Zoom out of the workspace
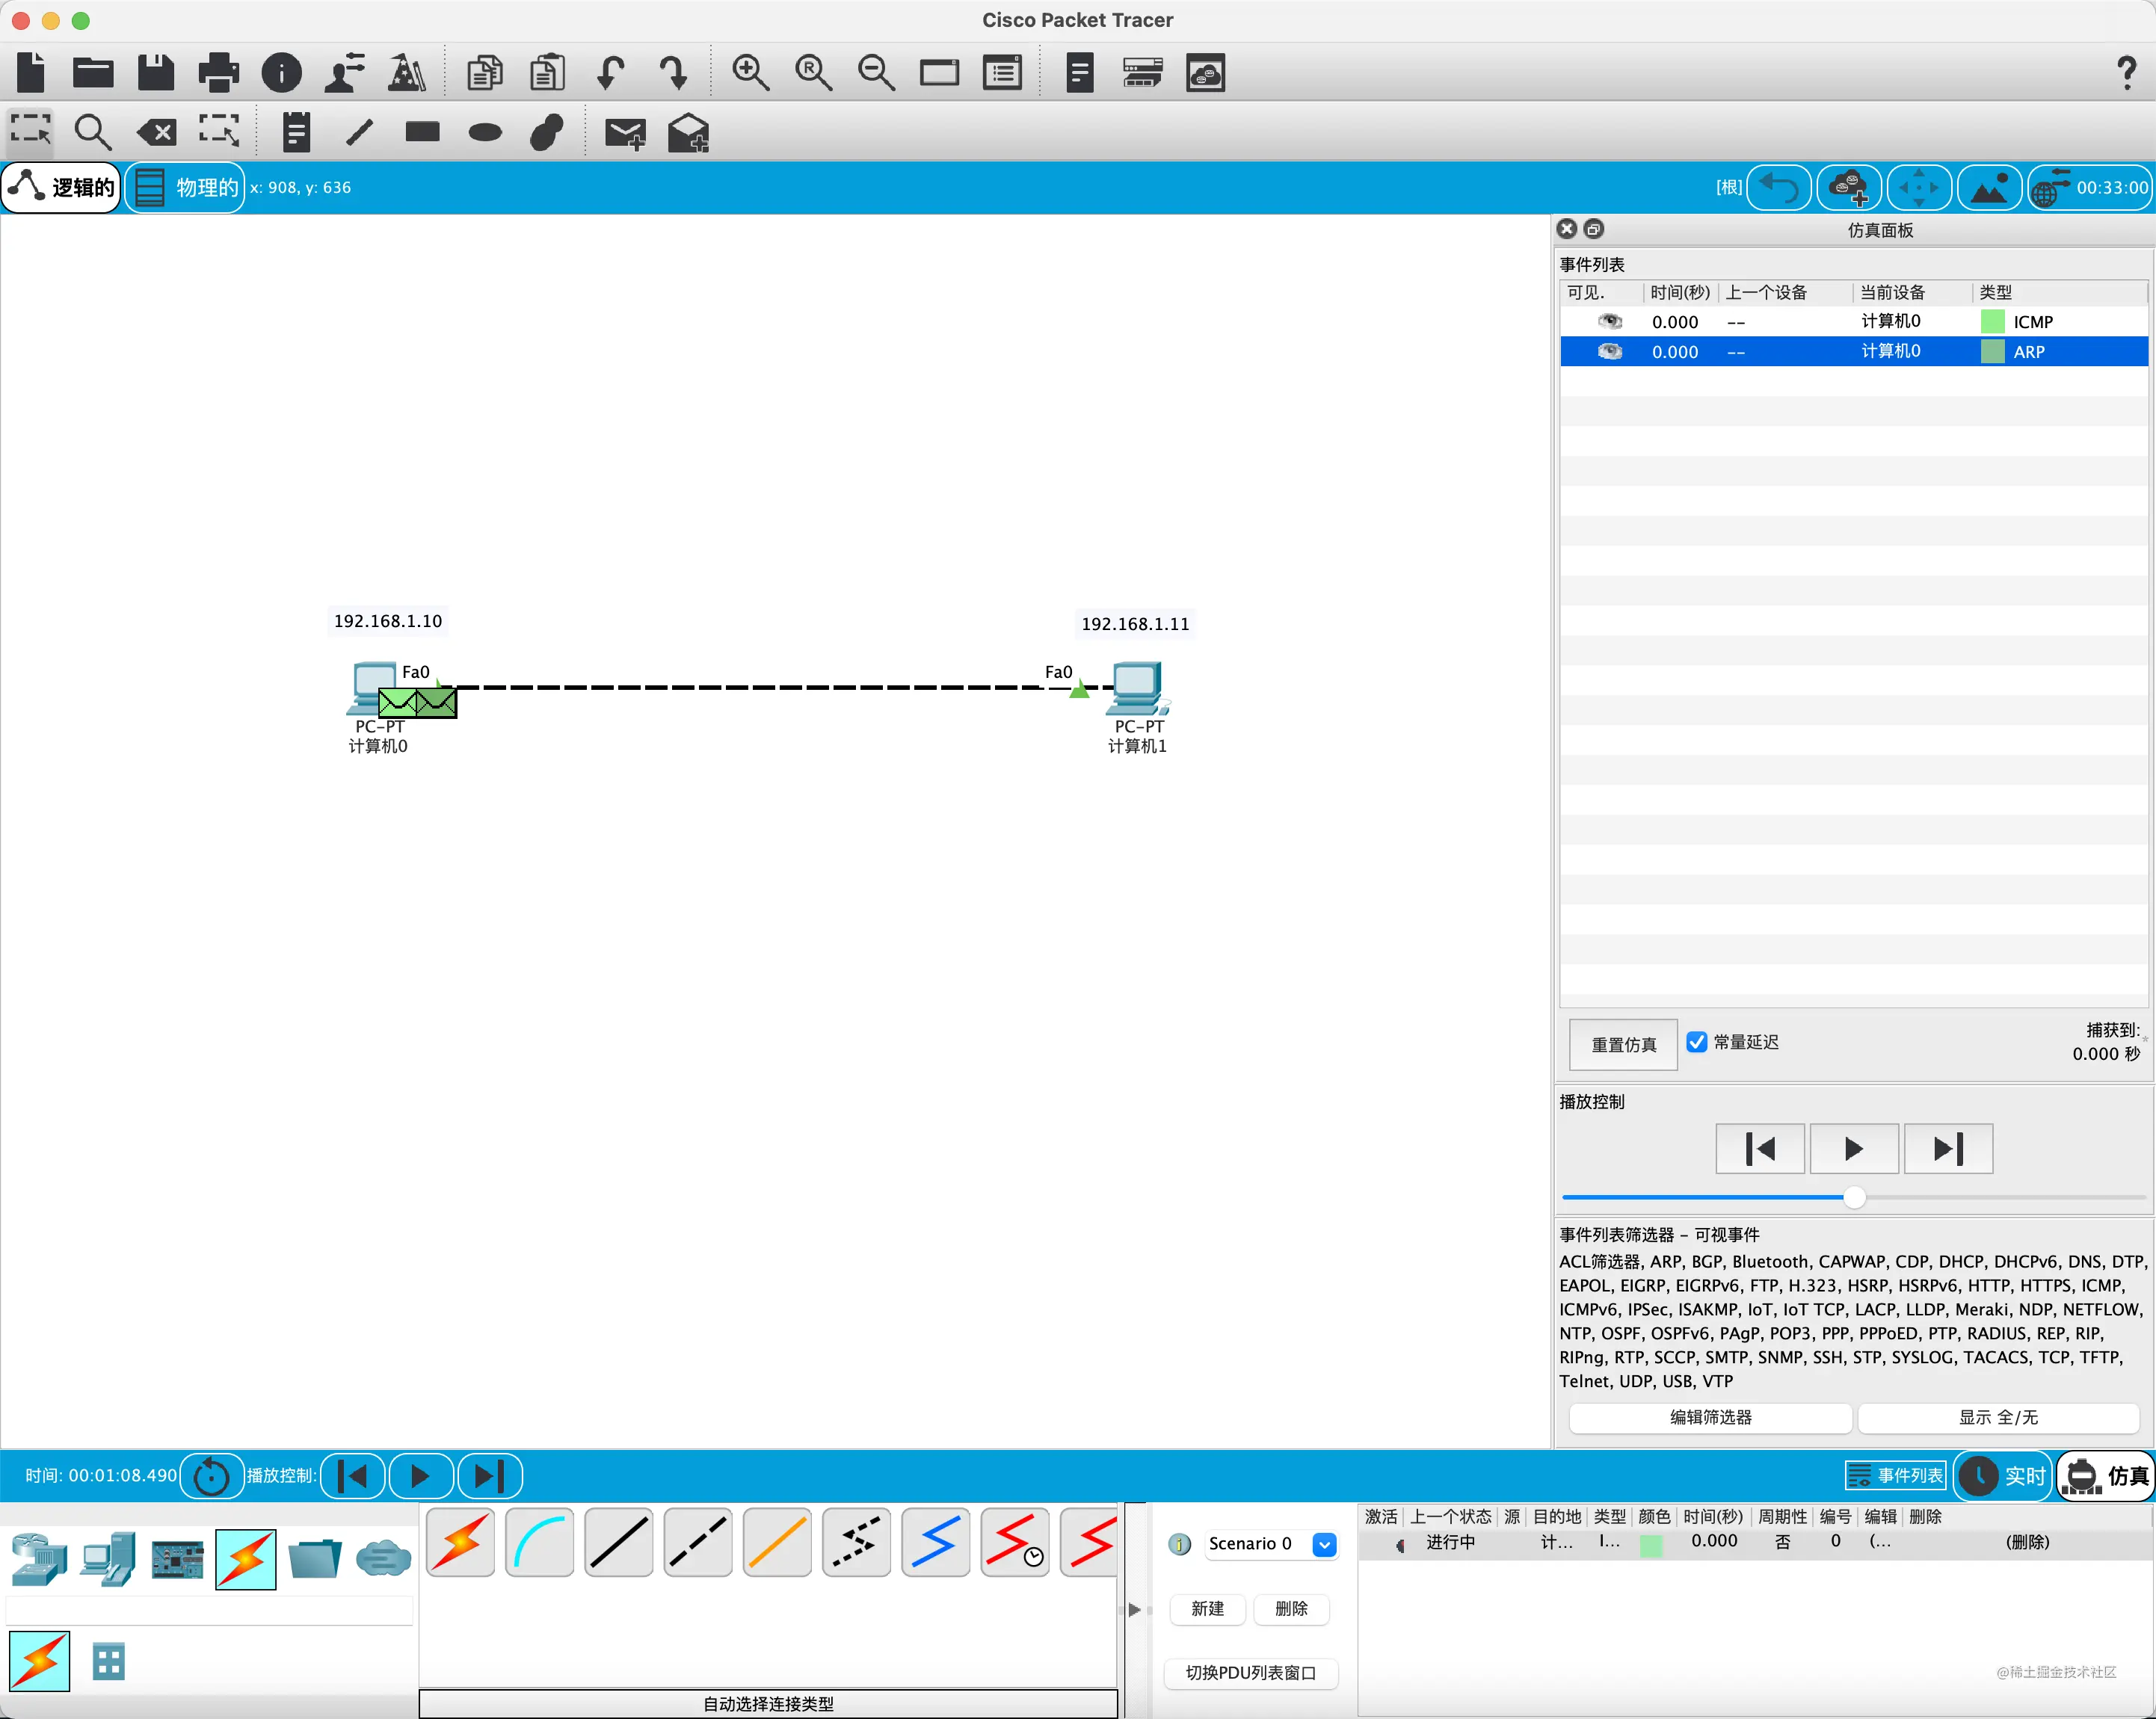 coord(877,72)
